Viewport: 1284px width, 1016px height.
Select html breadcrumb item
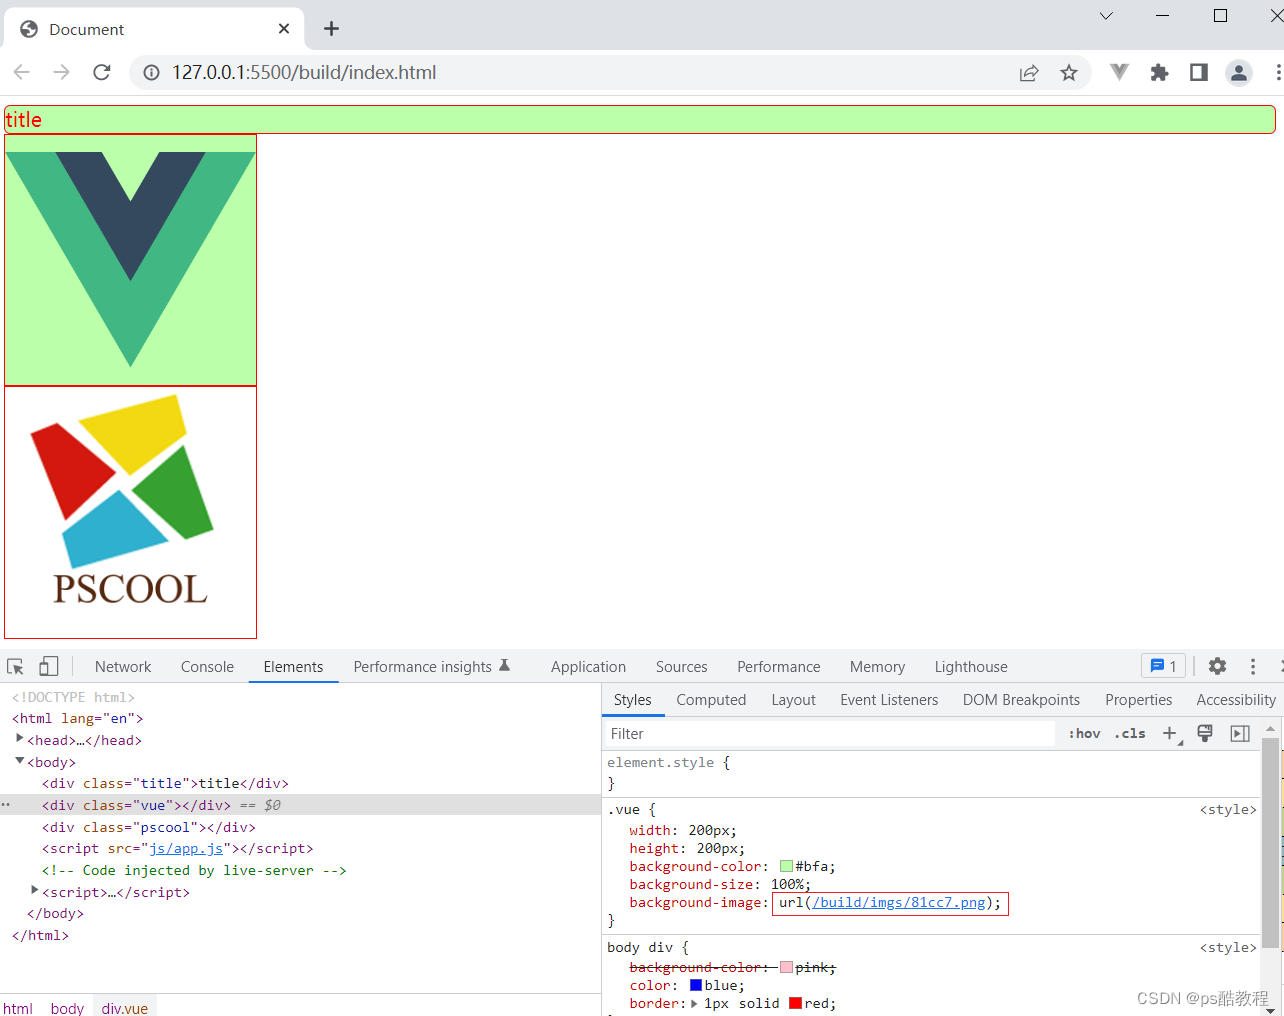coord(18,1007)
